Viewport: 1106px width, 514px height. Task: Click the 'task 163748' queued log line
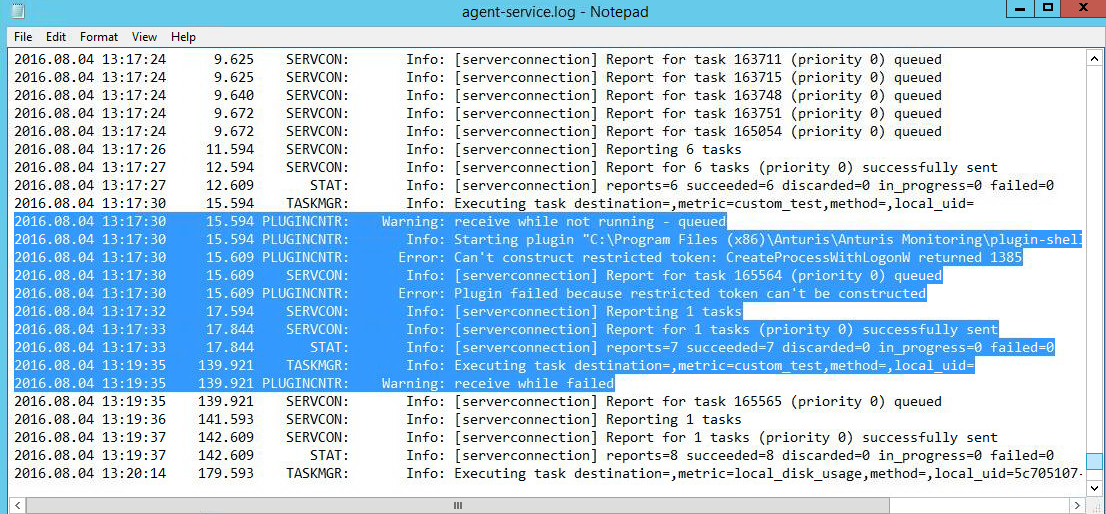point(478,95)
